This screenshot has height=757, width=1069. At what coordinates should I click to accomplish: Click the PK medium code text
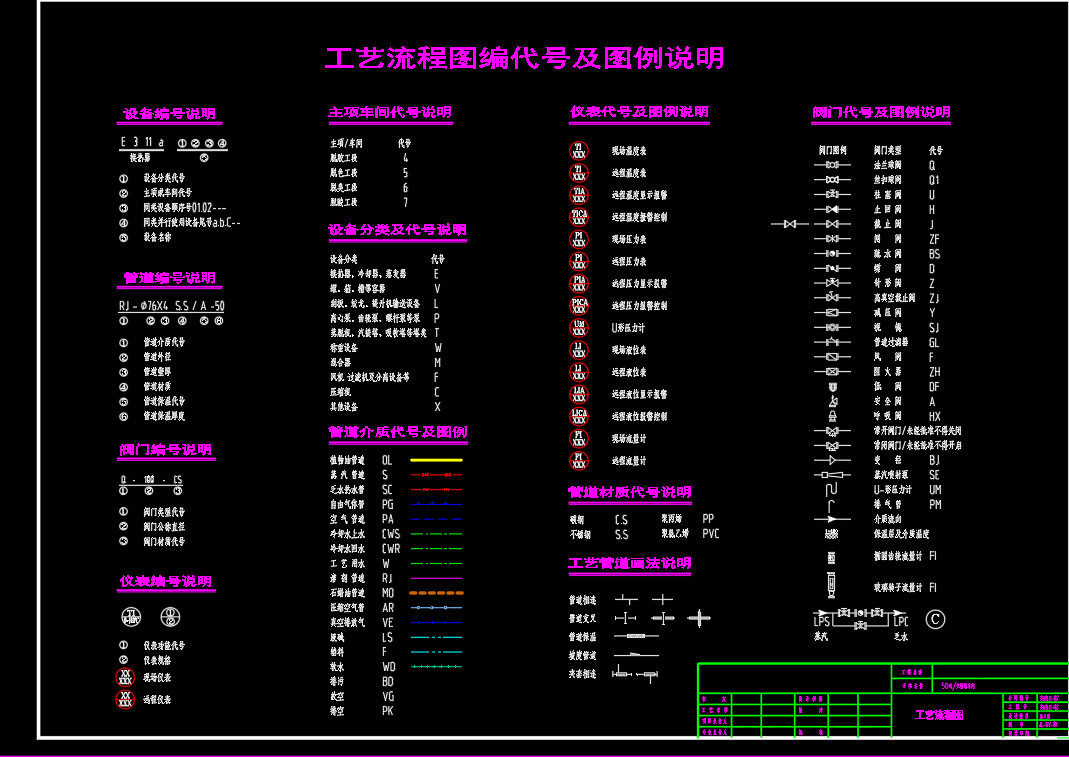tap(388, 711)
